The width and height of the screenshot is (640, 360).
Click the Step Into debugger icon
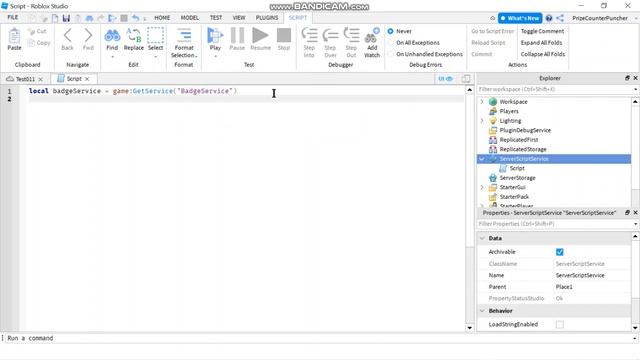click(309, 36)
